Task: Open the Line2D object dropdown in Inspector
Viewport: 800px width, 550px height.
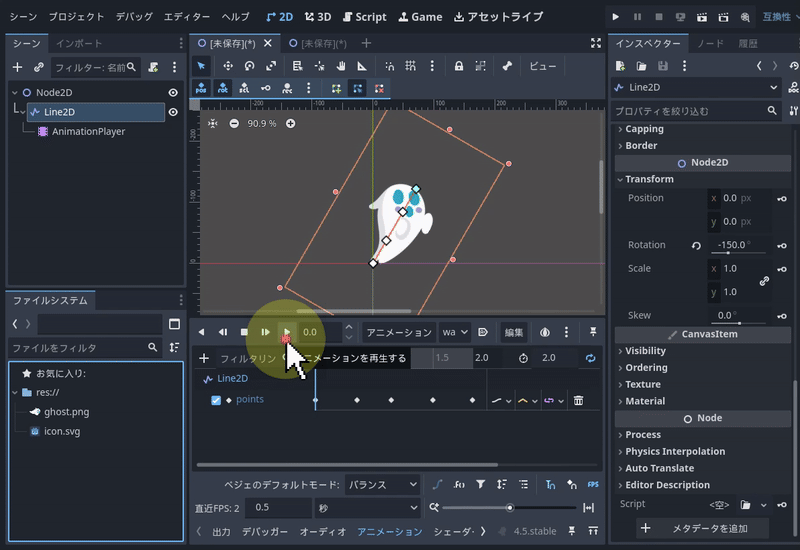Action: 696,88
